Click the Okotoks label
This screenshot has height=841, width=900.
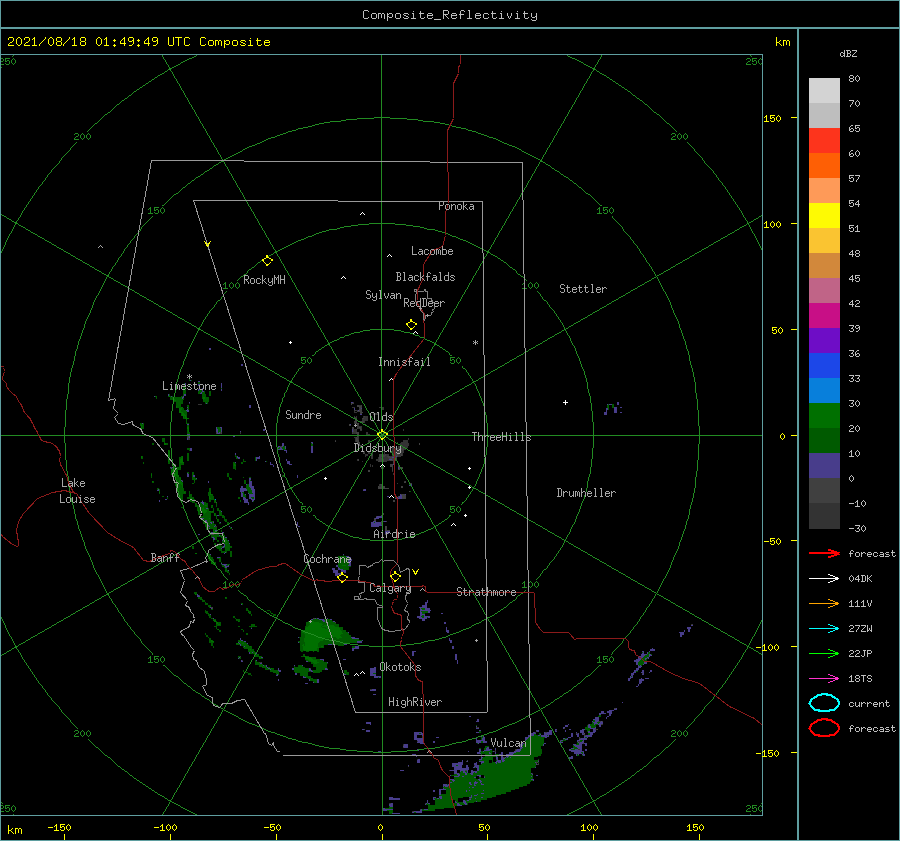pos(400,667)
